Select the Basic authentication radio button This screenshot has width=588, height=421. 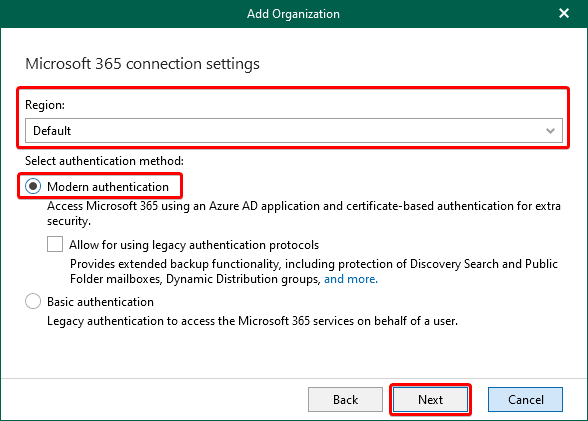click(33, 301)
